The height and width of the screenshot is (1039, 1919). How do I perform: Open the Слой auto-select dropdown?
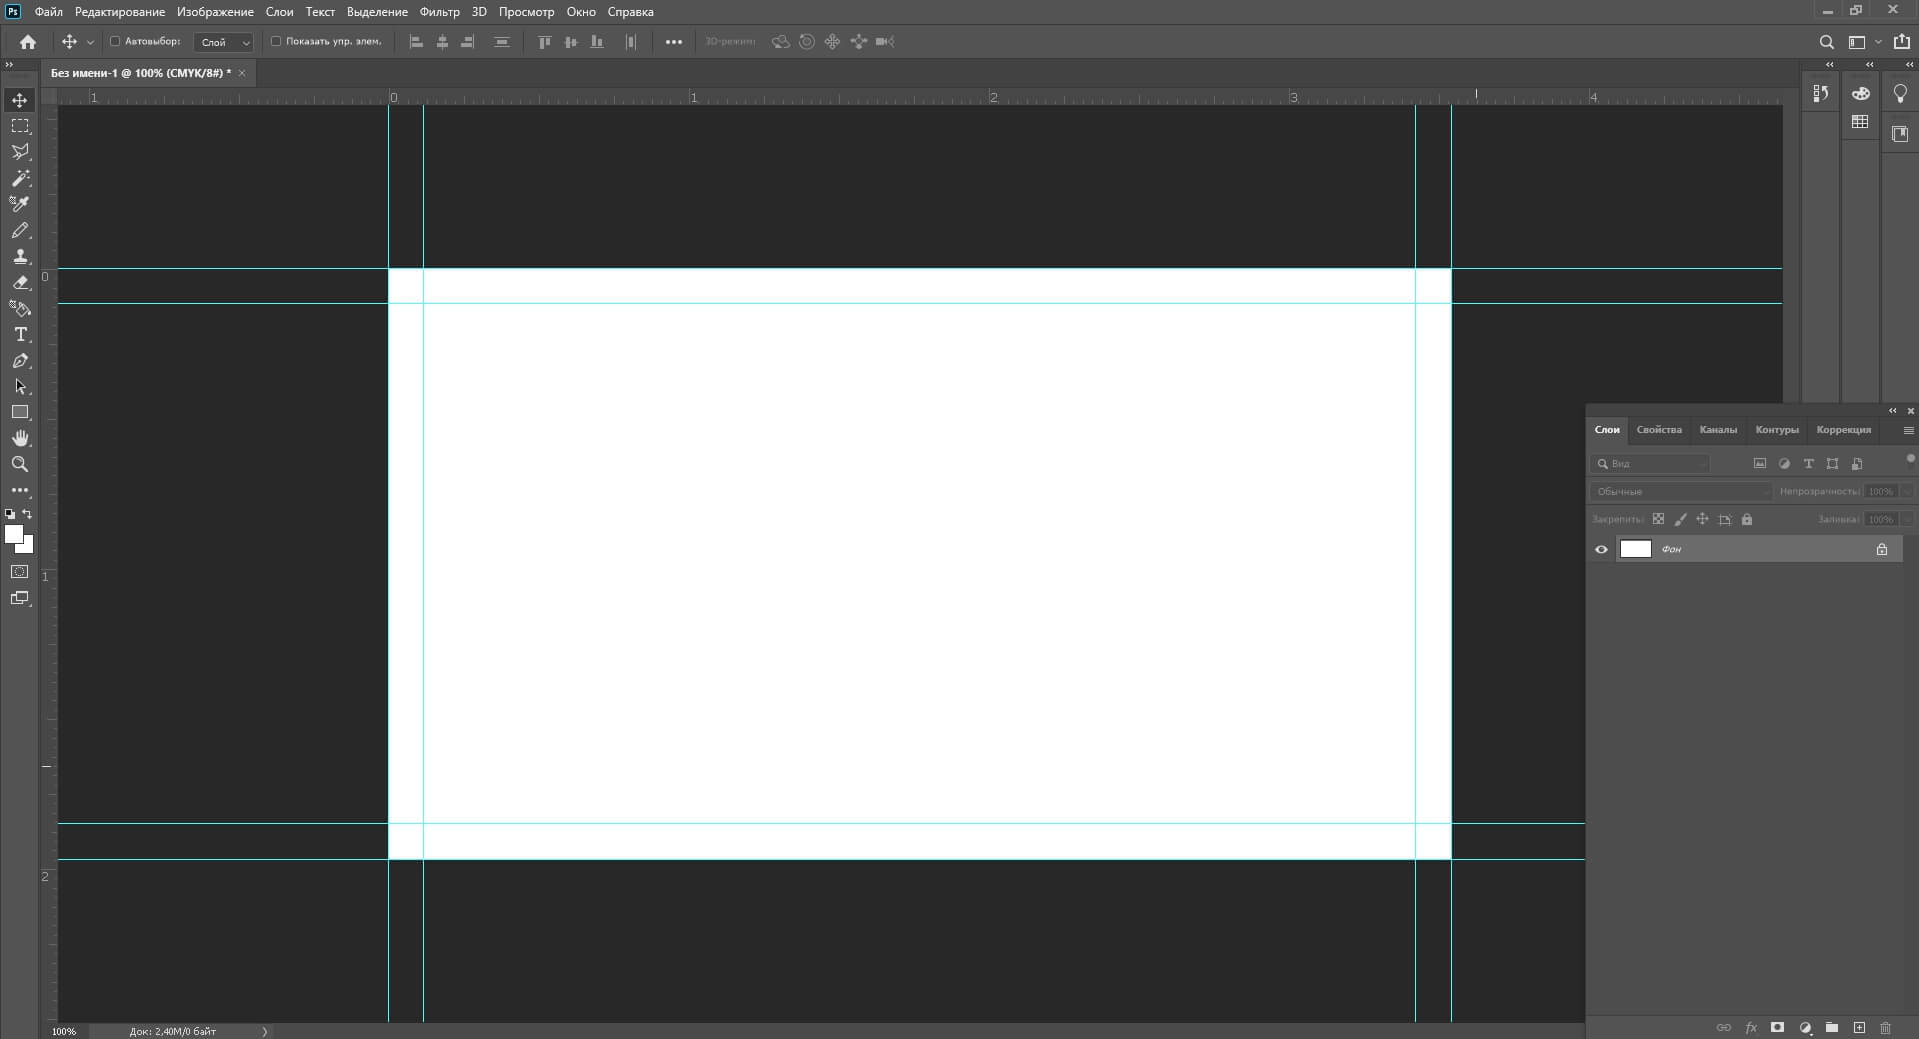(224, 42)
